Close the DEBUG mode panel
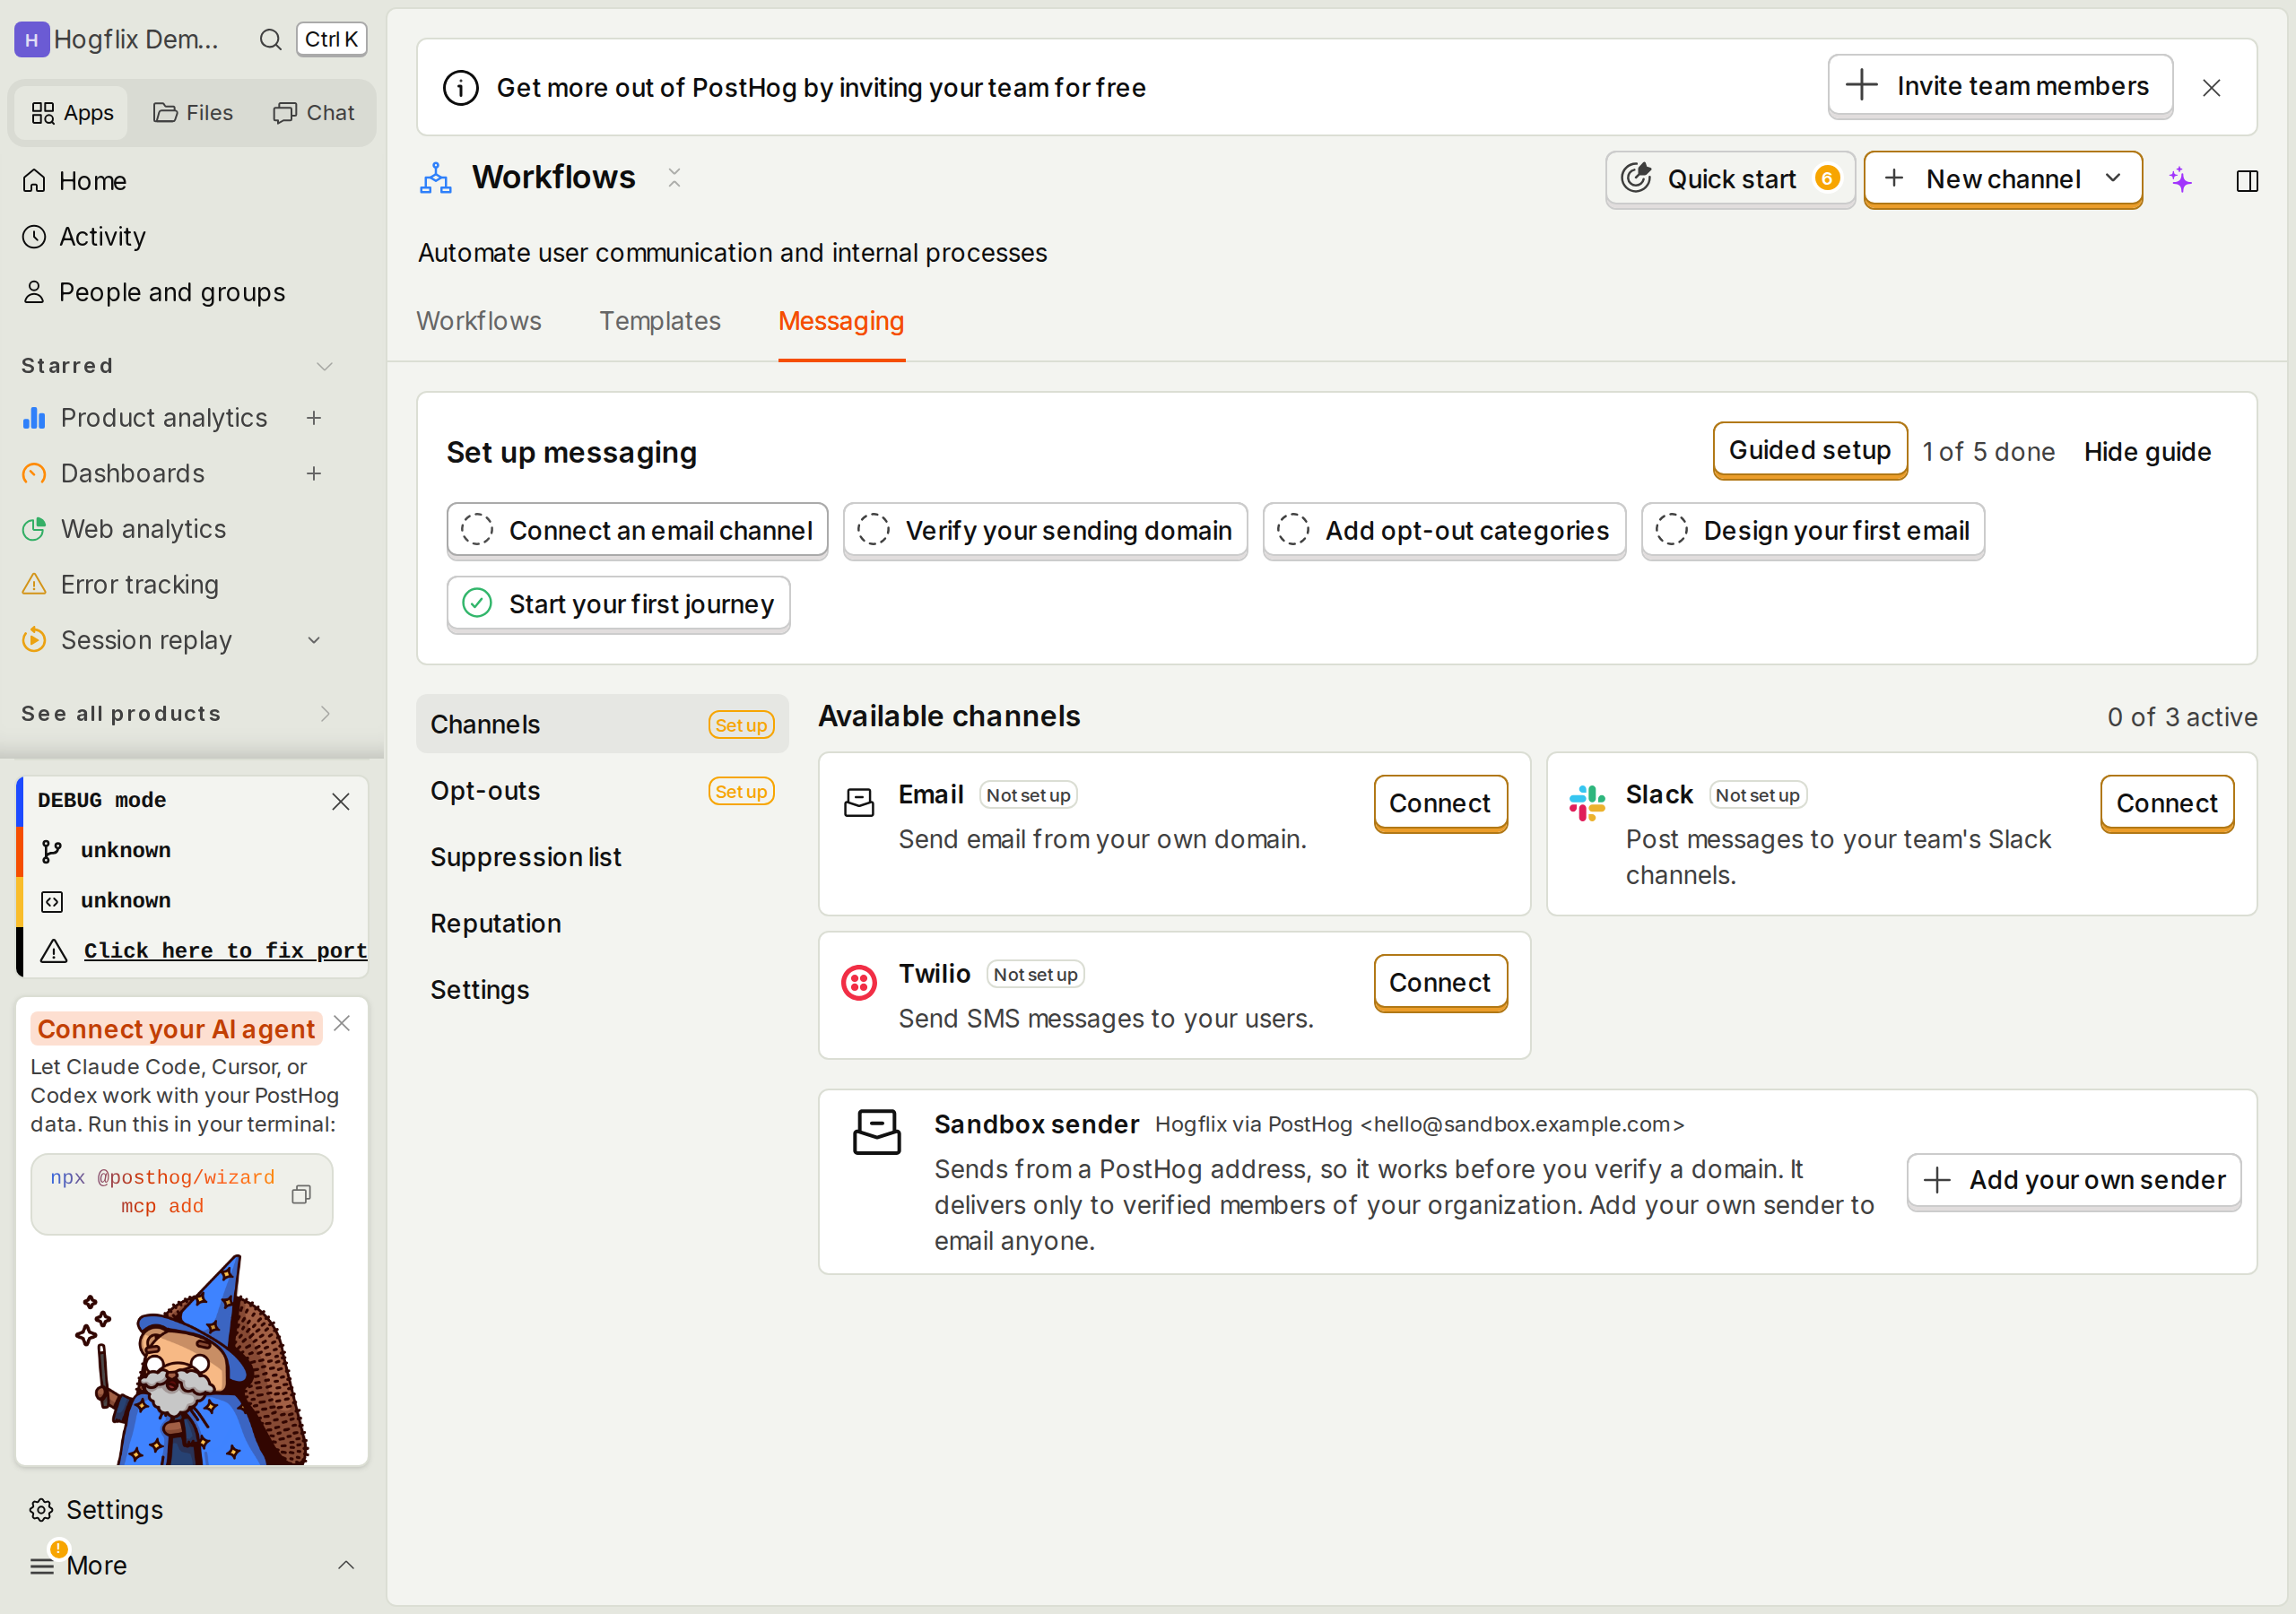 341,801
